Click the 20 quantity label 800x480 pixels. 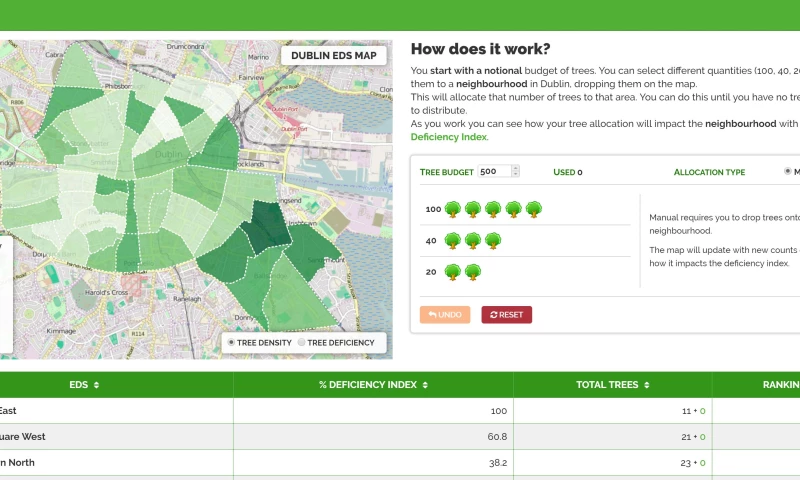tap(431, 272)
